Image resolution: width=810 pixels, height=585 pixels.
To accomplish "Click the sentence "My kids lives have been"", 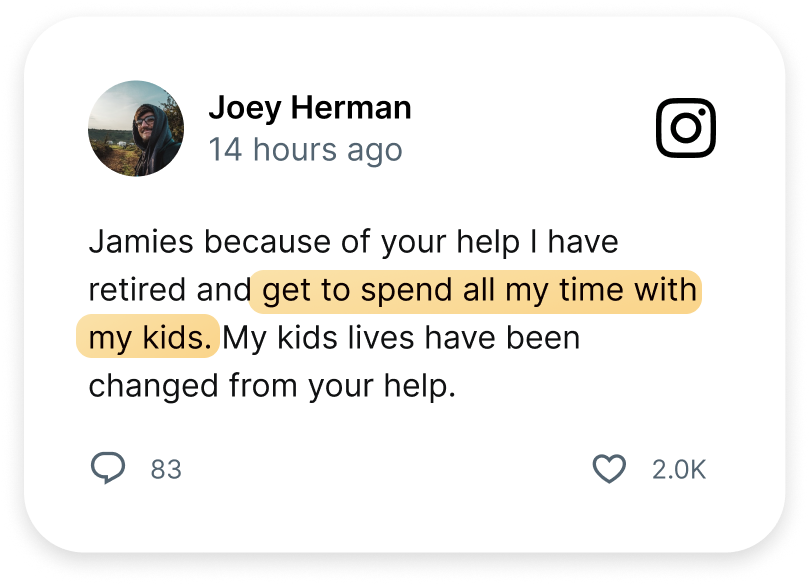I will pos(401,338).
